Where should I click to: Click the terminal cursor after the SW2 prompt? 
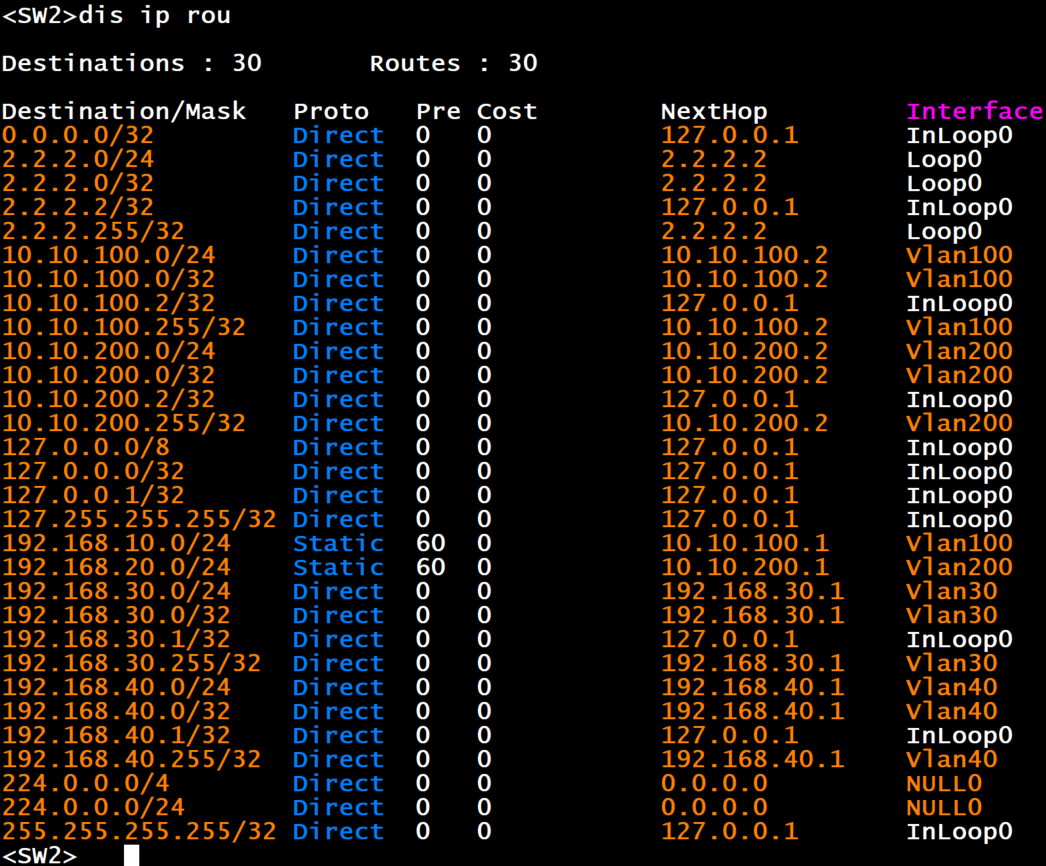131,855
